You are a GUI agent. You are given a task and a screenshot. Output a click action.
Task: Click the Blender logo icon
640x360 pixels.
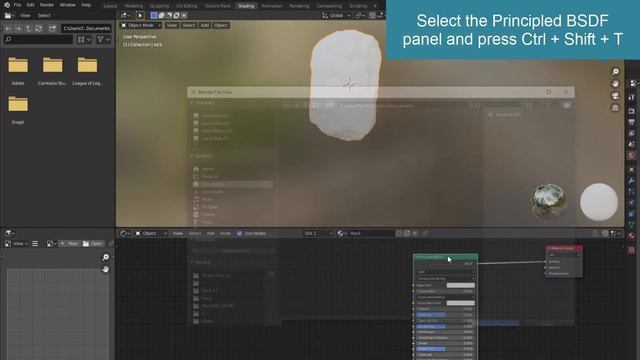click(7, 5)
